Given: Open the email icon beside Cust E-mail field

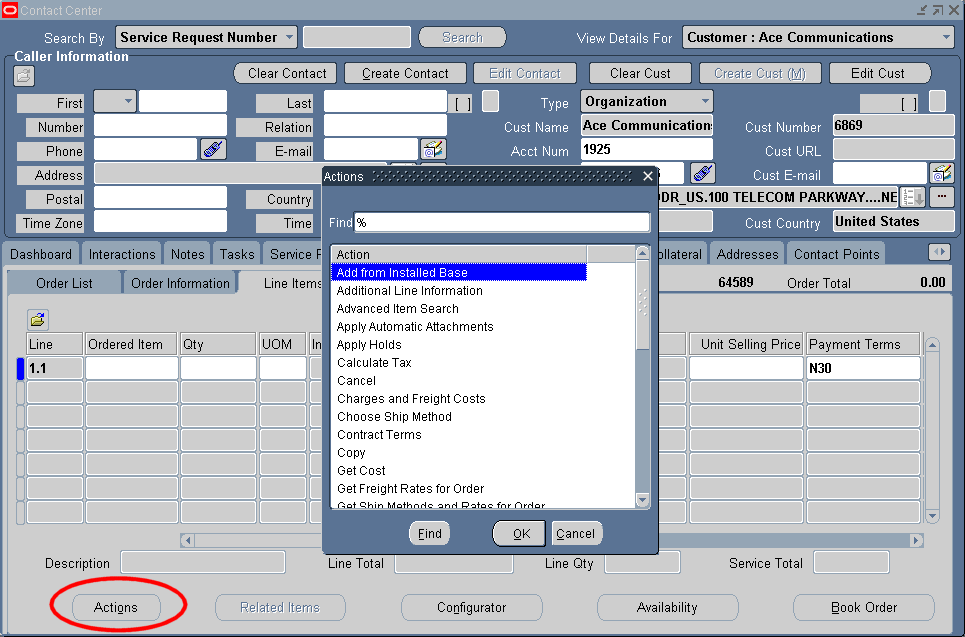Looking at the screenshot, I should 941,173.
